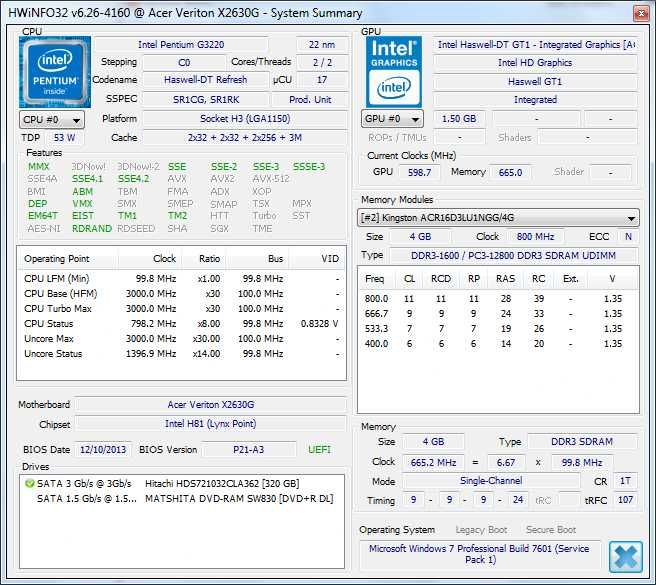Click the CR value 1T
The width and height of the screenshot is (656, 585).
coord(625,481)
